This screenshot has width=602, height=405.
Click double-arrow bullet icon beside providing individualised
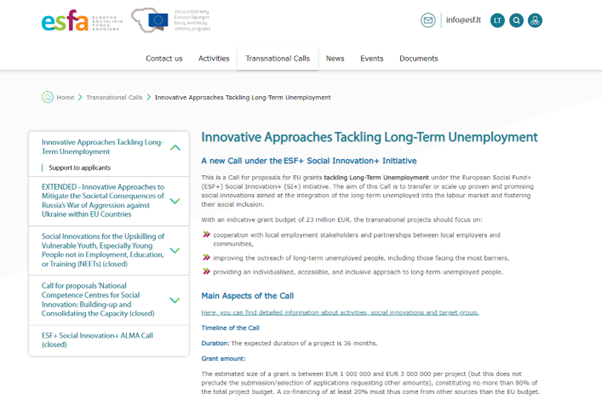click(x=206, y=271)
